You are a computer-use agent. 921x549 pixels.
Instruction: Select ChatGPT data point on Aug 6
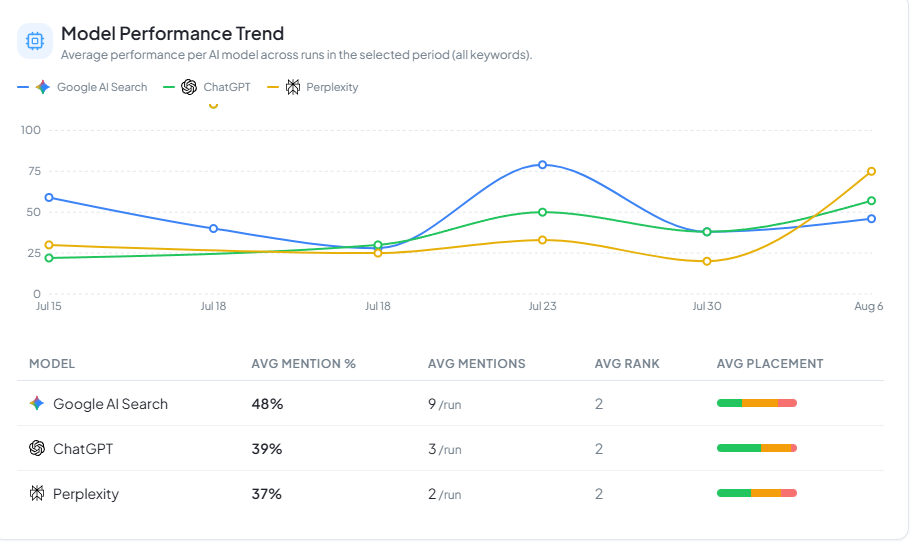(x=871, y=201)
